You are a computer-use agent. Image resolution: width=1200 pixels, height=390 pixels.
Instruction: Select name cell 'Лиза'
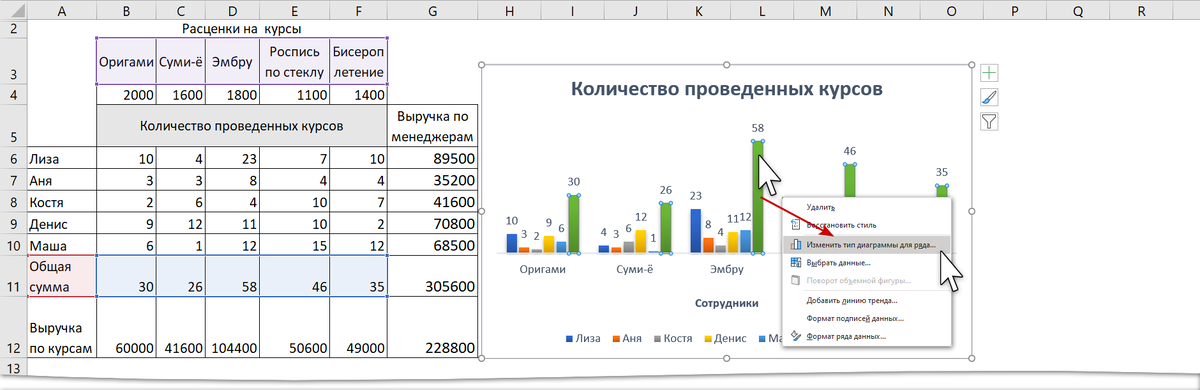tap(61, 158)
